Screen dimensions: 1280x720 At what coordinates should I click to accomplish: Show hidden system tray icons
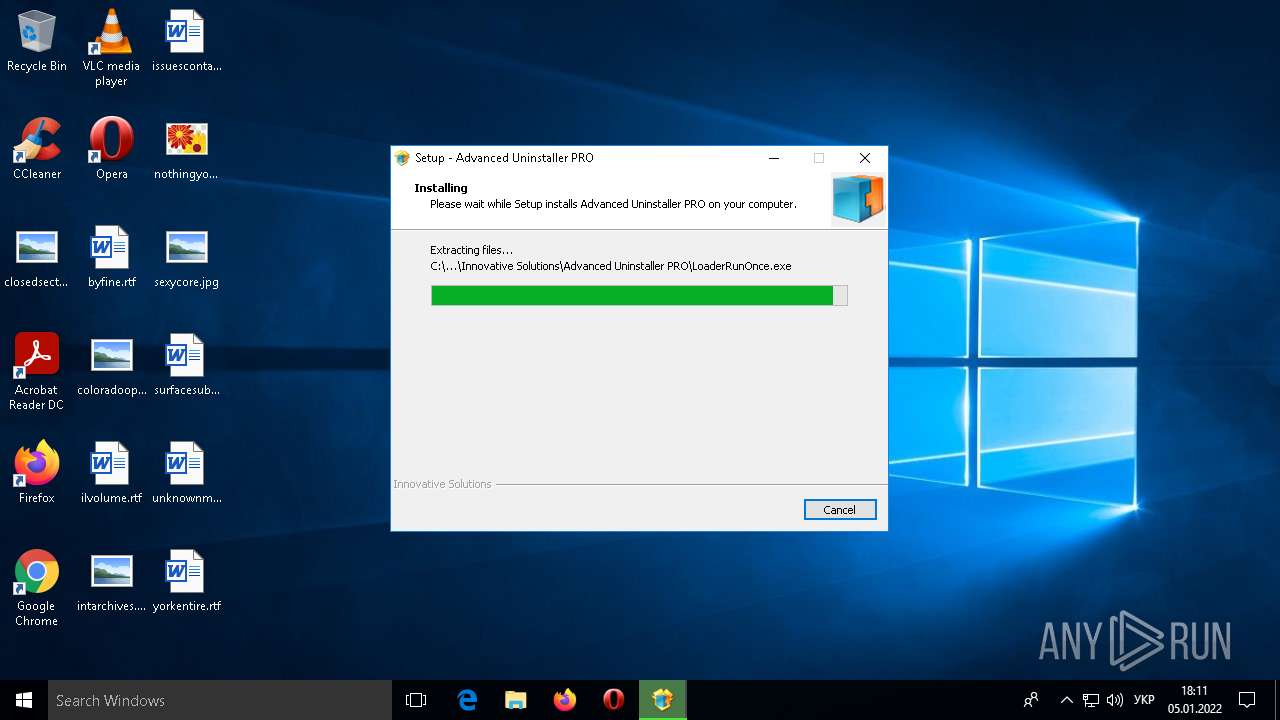click(x=1066, y=700)
